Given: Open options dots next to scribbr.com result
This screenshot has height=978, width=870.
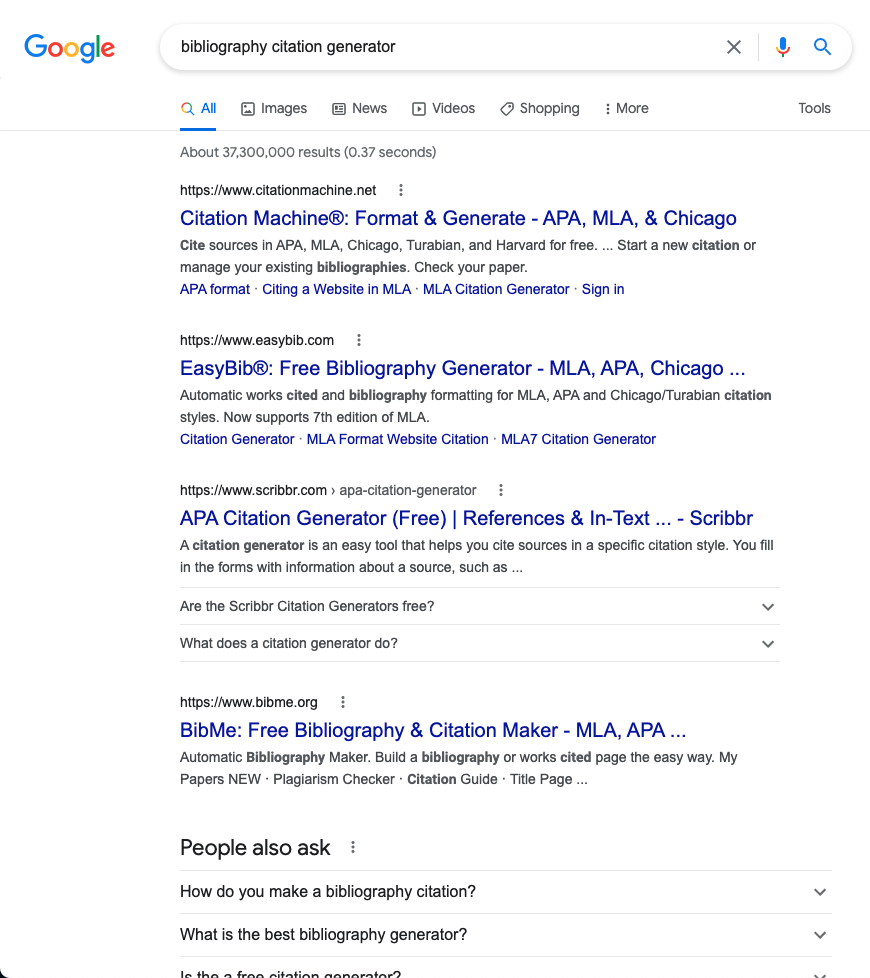Looking at the screenshot, I should pyautogui.click(x=501, y=490).
